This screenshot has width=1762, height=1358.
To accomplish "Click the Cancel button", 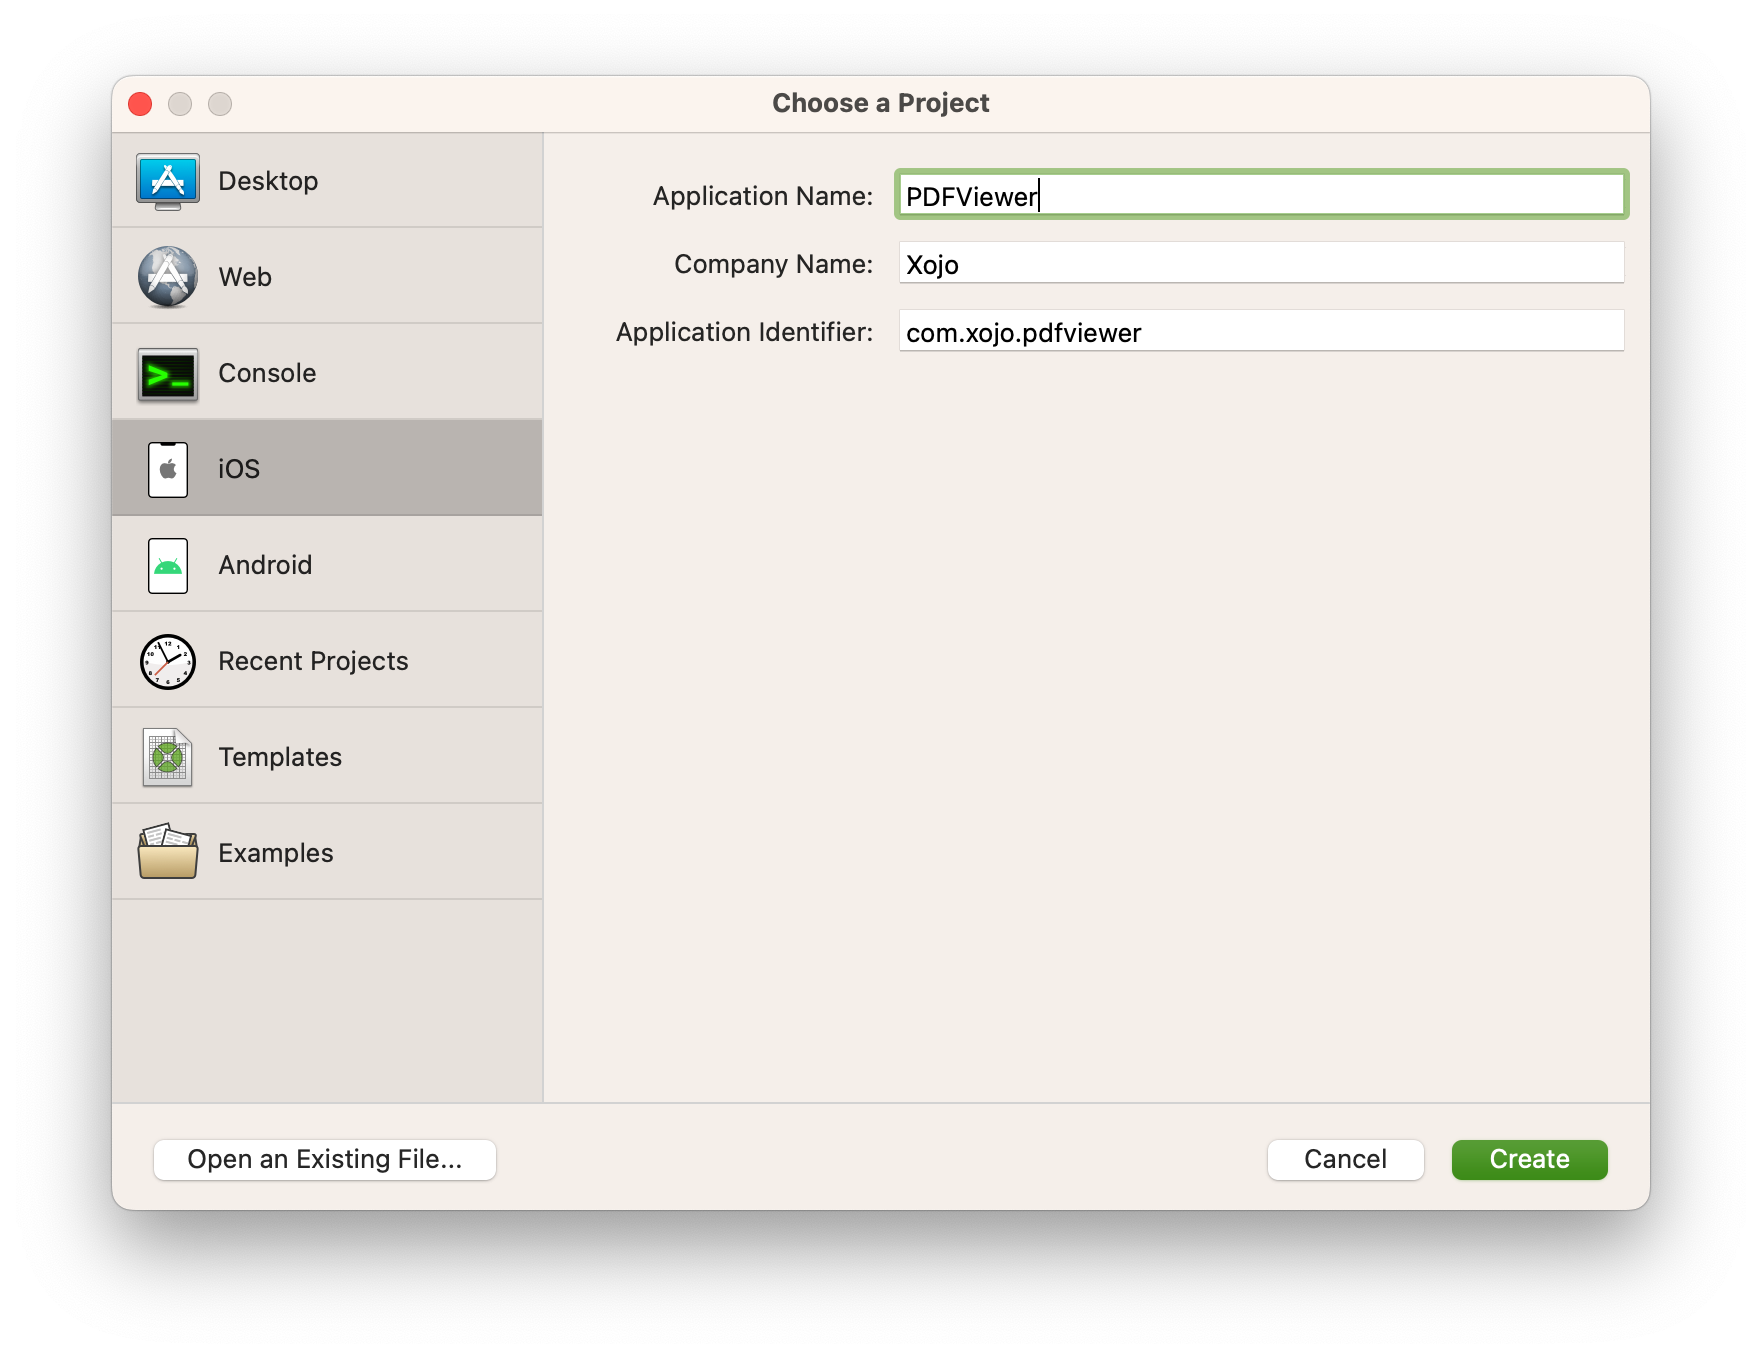I will (x=1345, y=1159).
